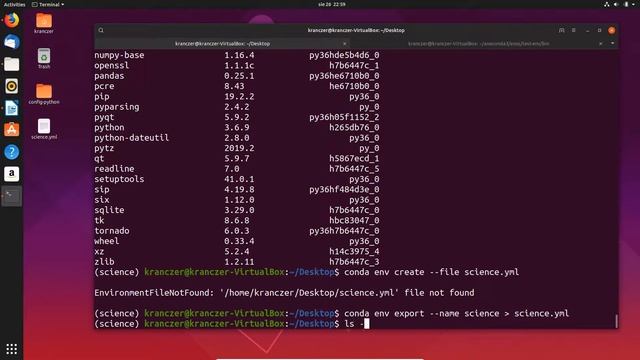This screenshot has width=640, height=360.
Task: Click the terminal scrollbar handle
Action: (x=616, y=321)
